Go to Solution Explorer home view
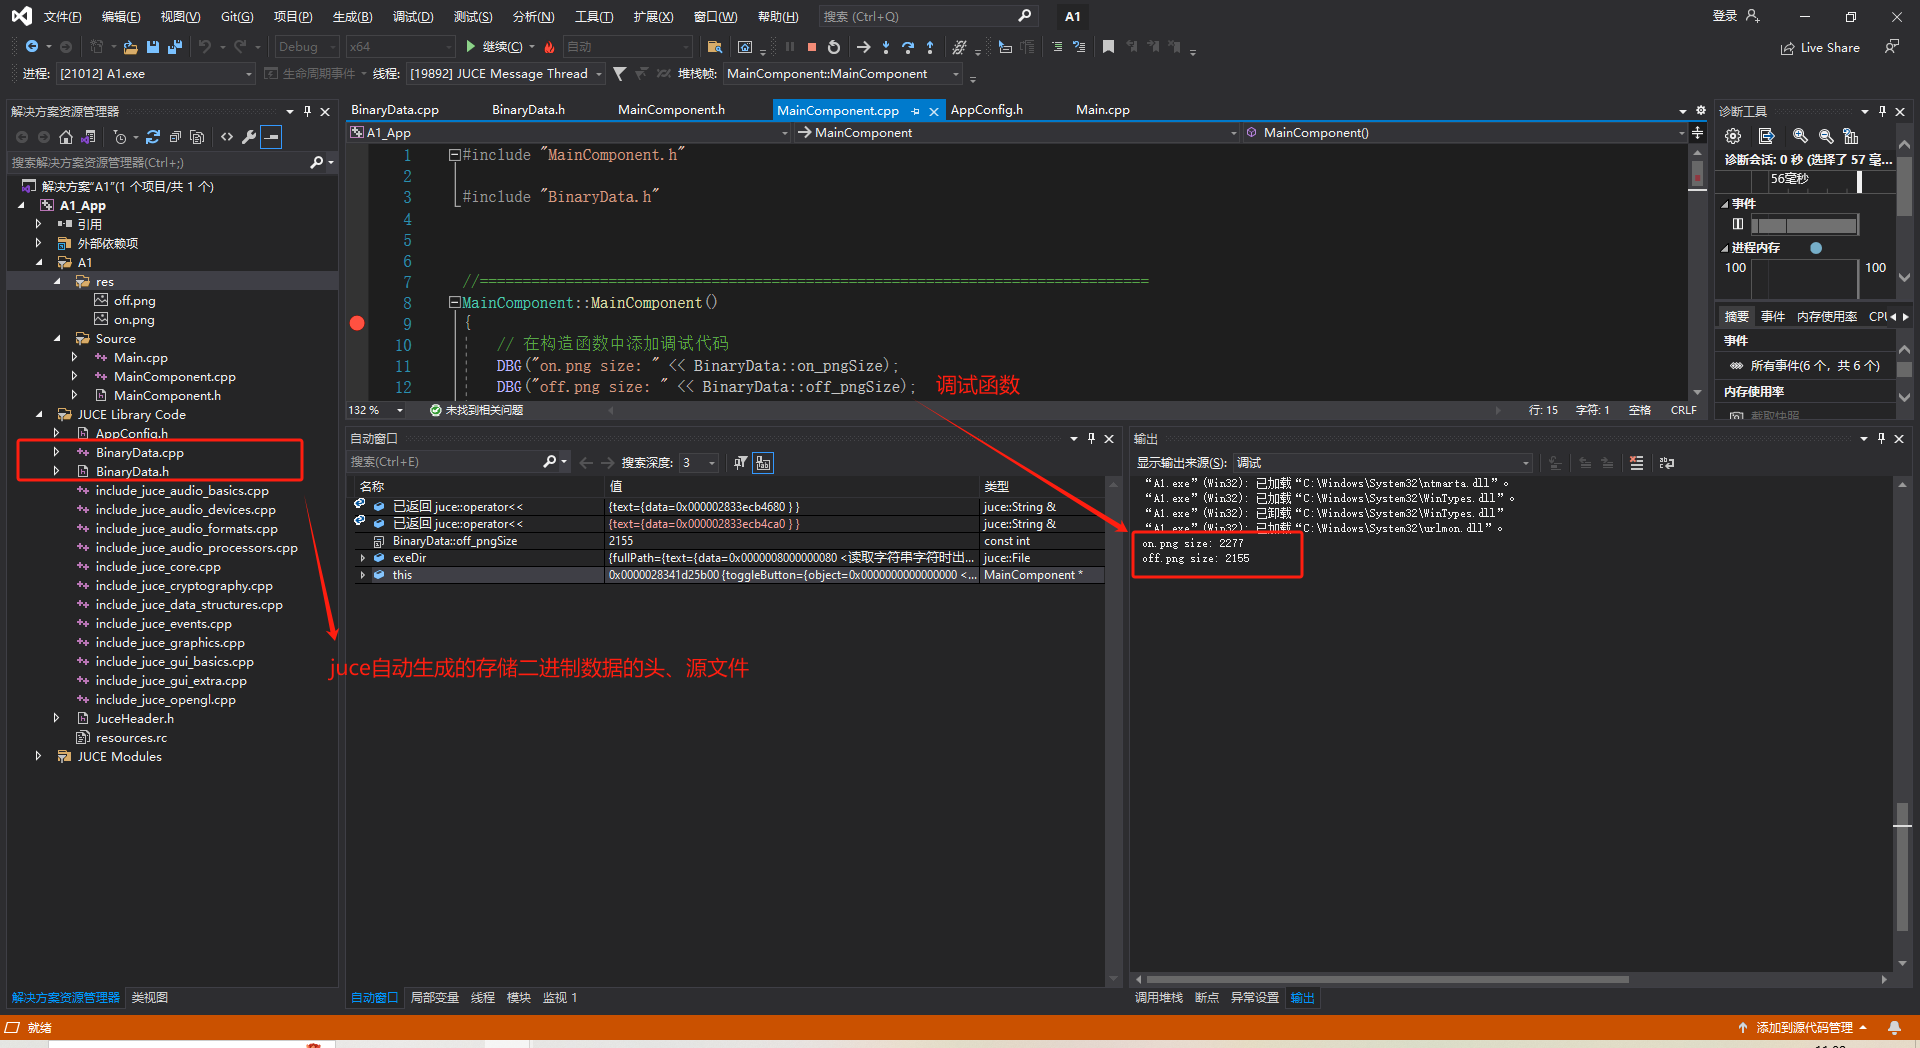 click(66, 137)
